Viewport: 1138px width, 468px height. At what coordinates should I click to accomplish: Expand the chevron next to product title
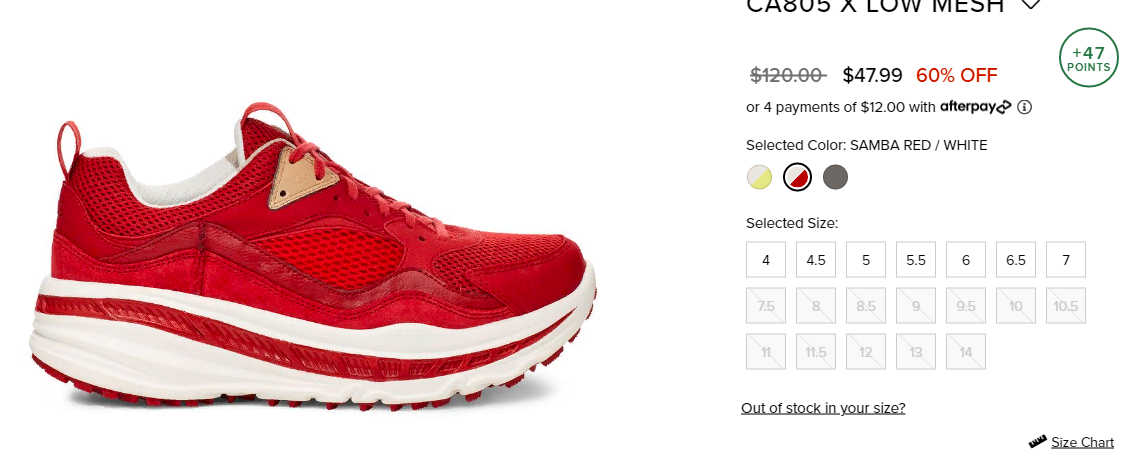pyautogui.click(x=1031, y=4)
